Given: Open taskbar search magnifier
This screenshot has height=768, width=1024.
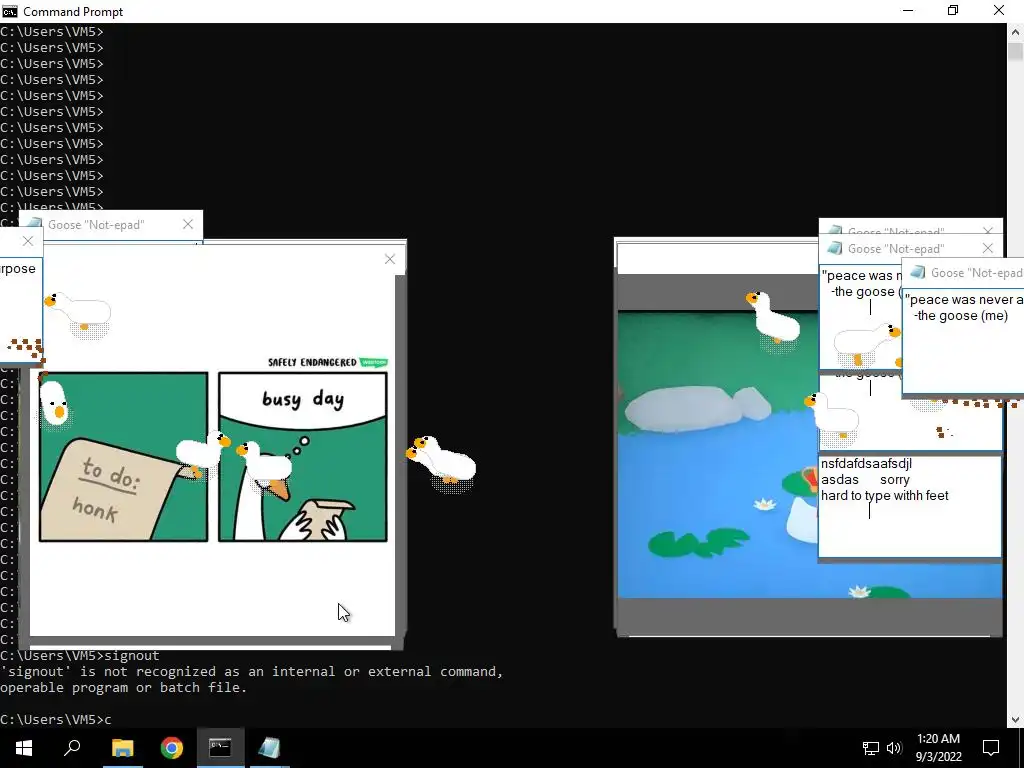Looking at the screenshot, I should click(72, 747).
